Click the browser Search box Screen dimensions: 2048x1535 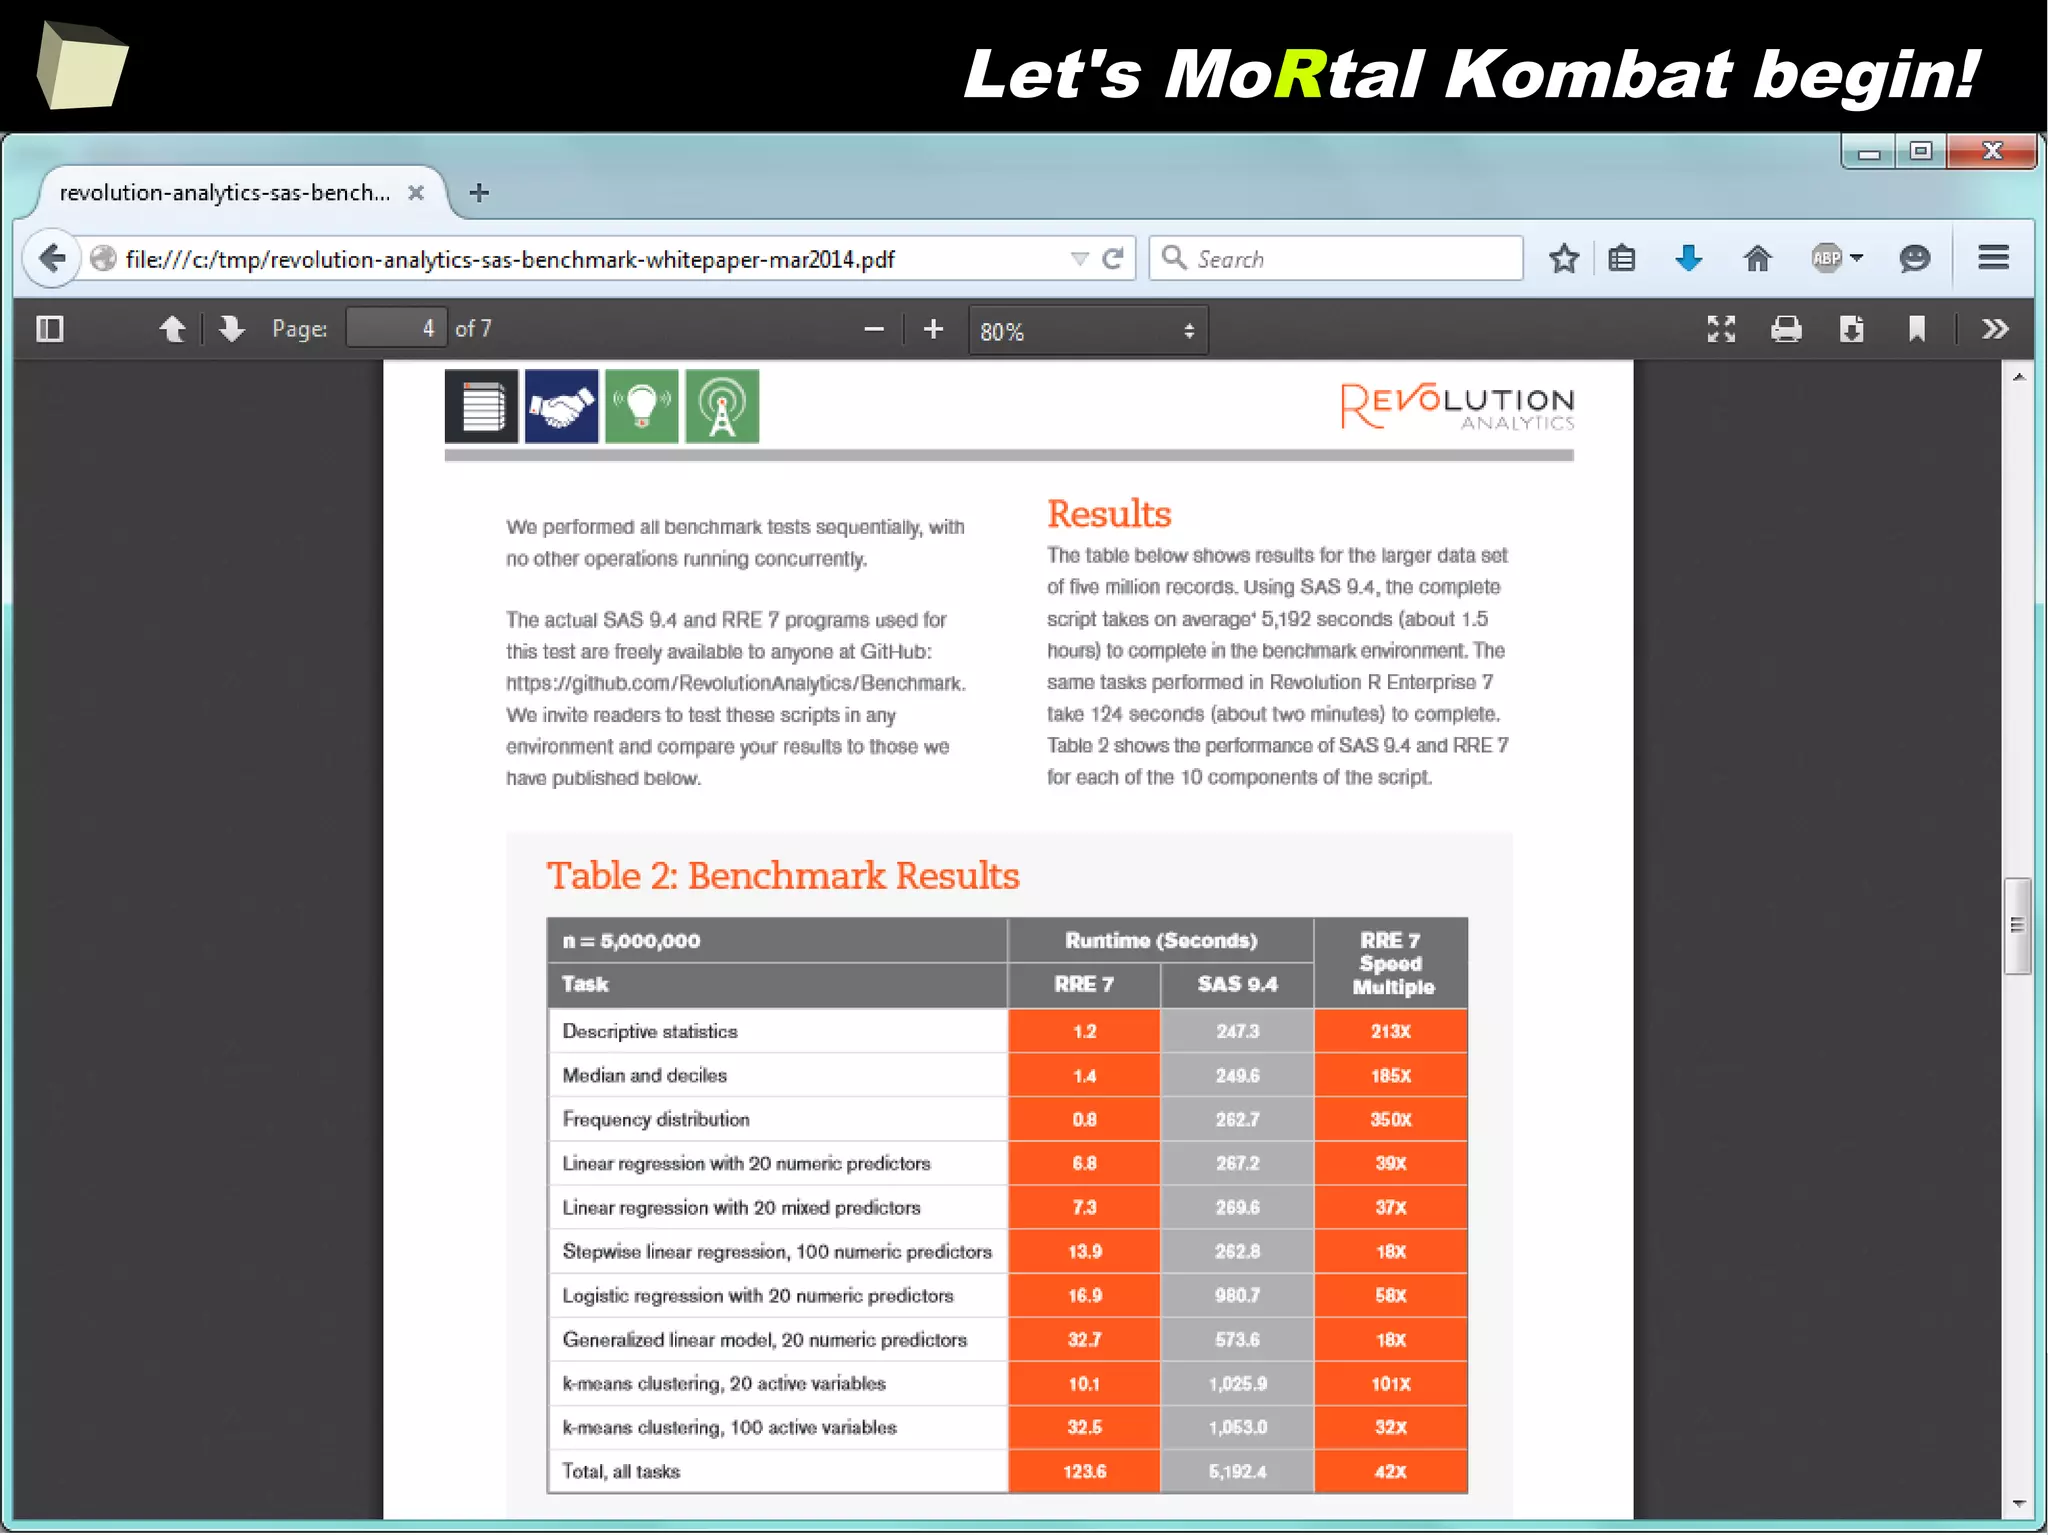[x=1336, y=259]
